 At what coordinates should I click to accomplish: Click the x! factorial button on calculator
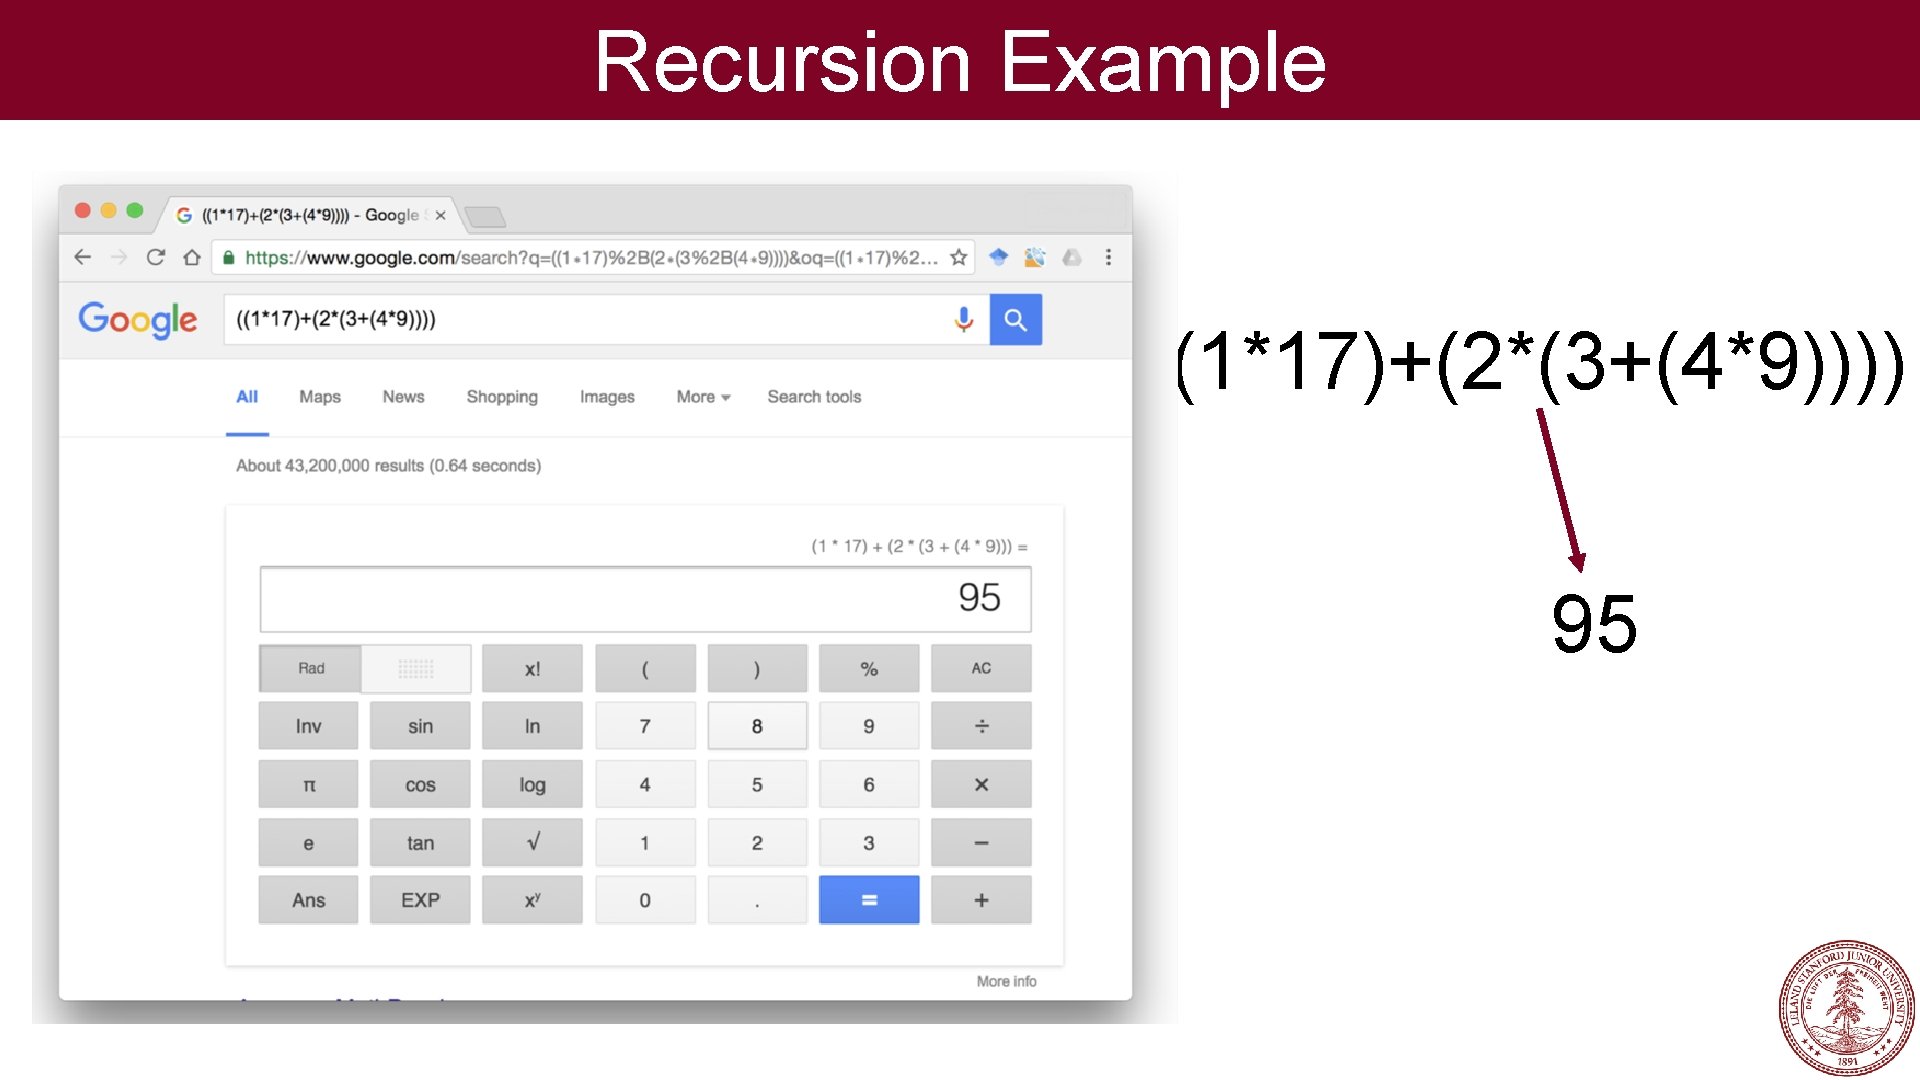[x=531, y=669]
